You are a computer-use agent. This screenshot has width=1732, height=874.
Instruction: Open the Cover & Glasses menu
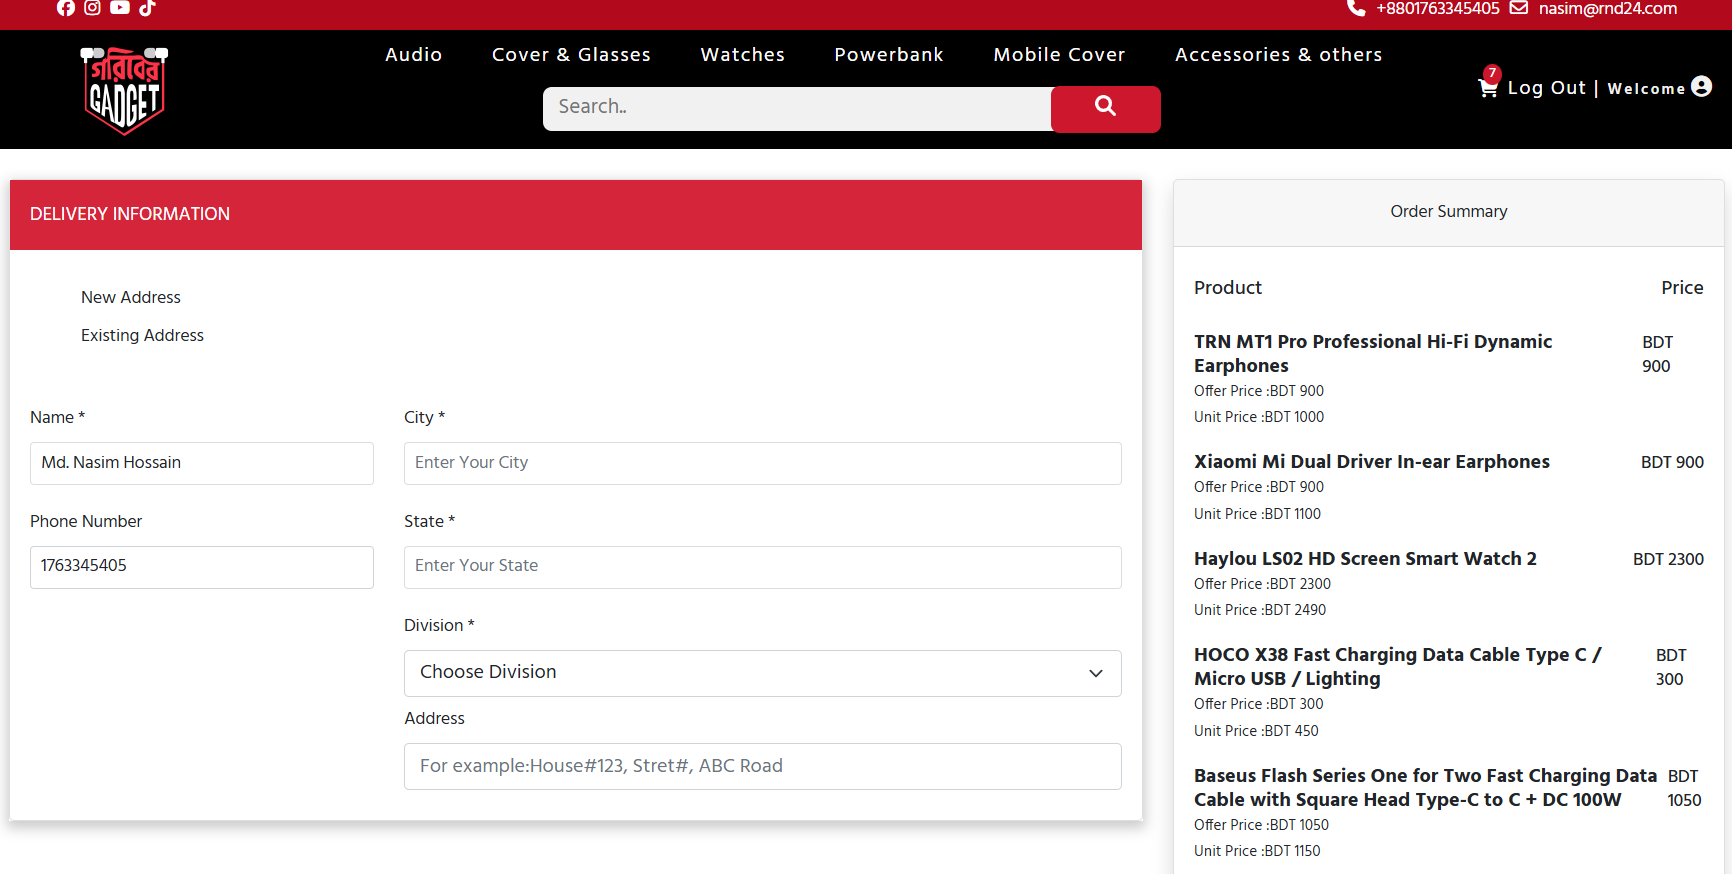[571, 55]
